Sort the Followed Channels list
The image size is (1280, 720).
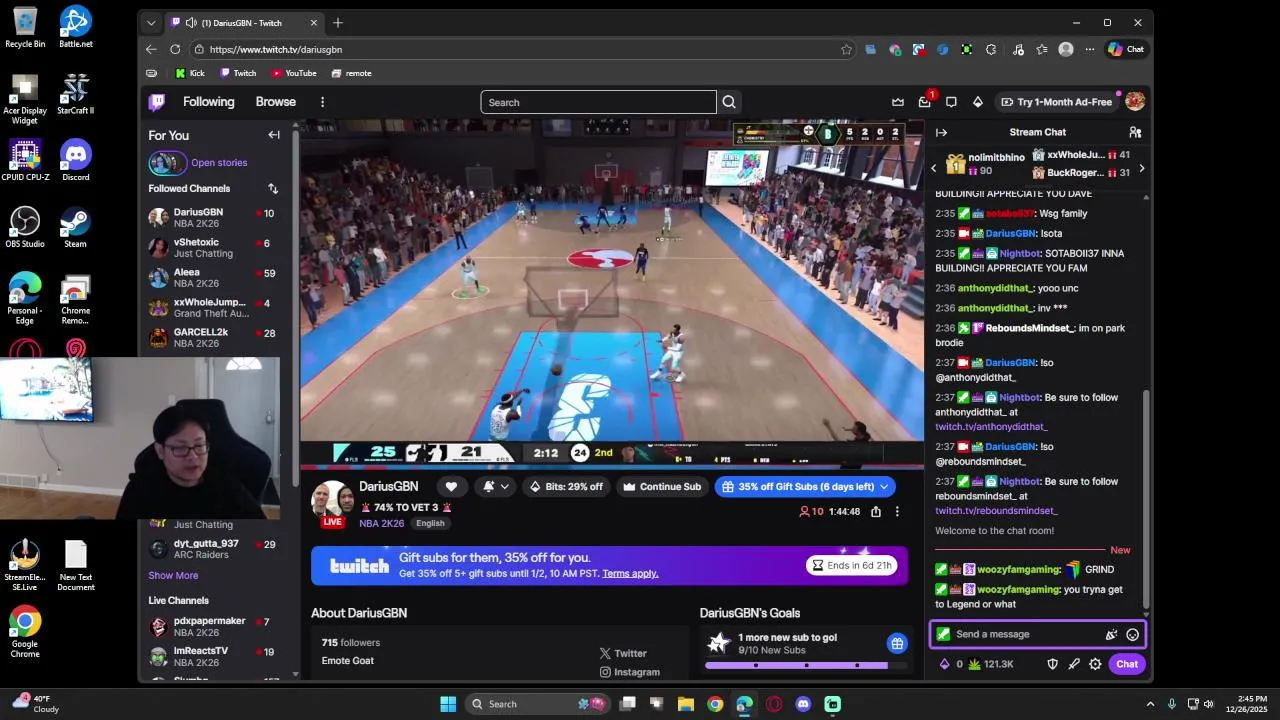tap(273, 188)
